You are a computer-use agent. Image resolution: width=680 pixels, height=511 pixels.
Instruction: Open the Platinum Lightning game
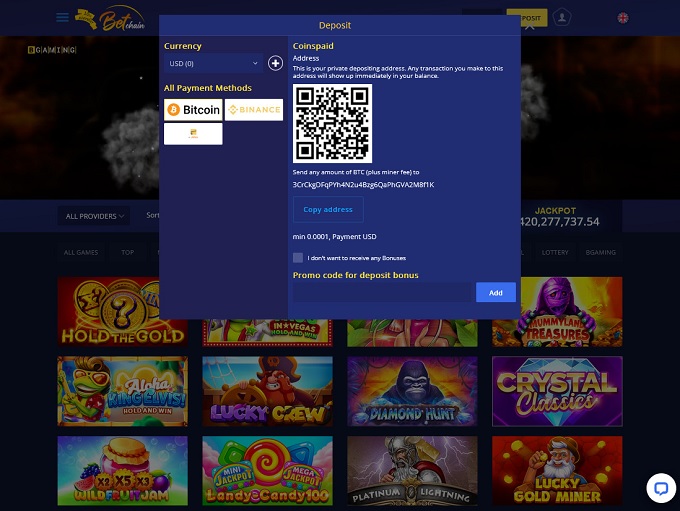click(x=412, y=471)
